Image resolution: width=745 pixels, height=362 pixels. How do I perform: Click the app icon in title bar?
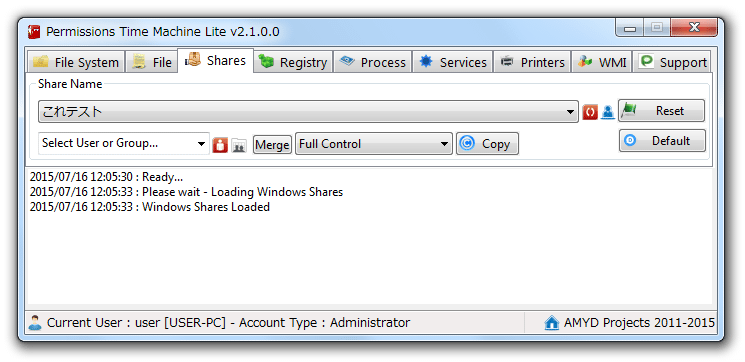pos(34,31)
